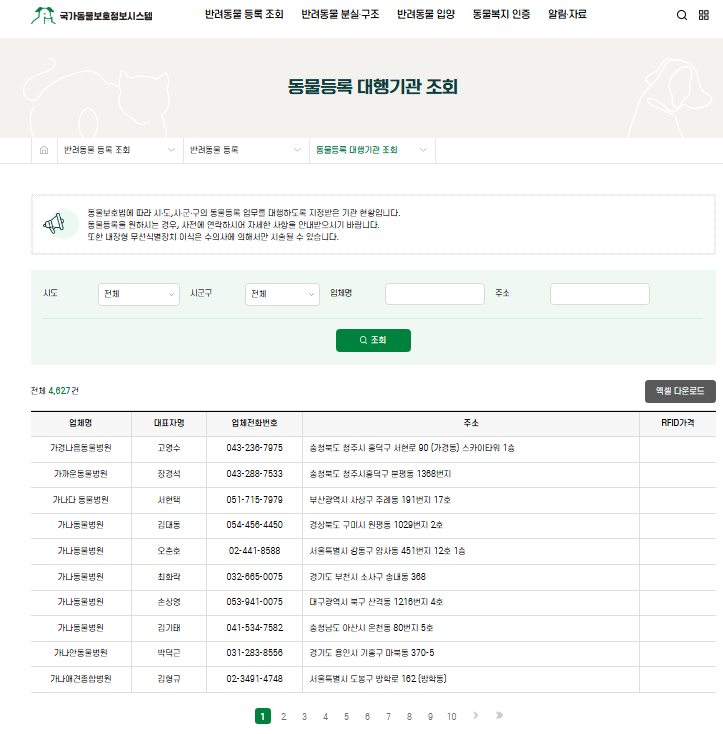Go to page 6
The width and height of the screenshot is (723, 734).
tap(367, 716)
